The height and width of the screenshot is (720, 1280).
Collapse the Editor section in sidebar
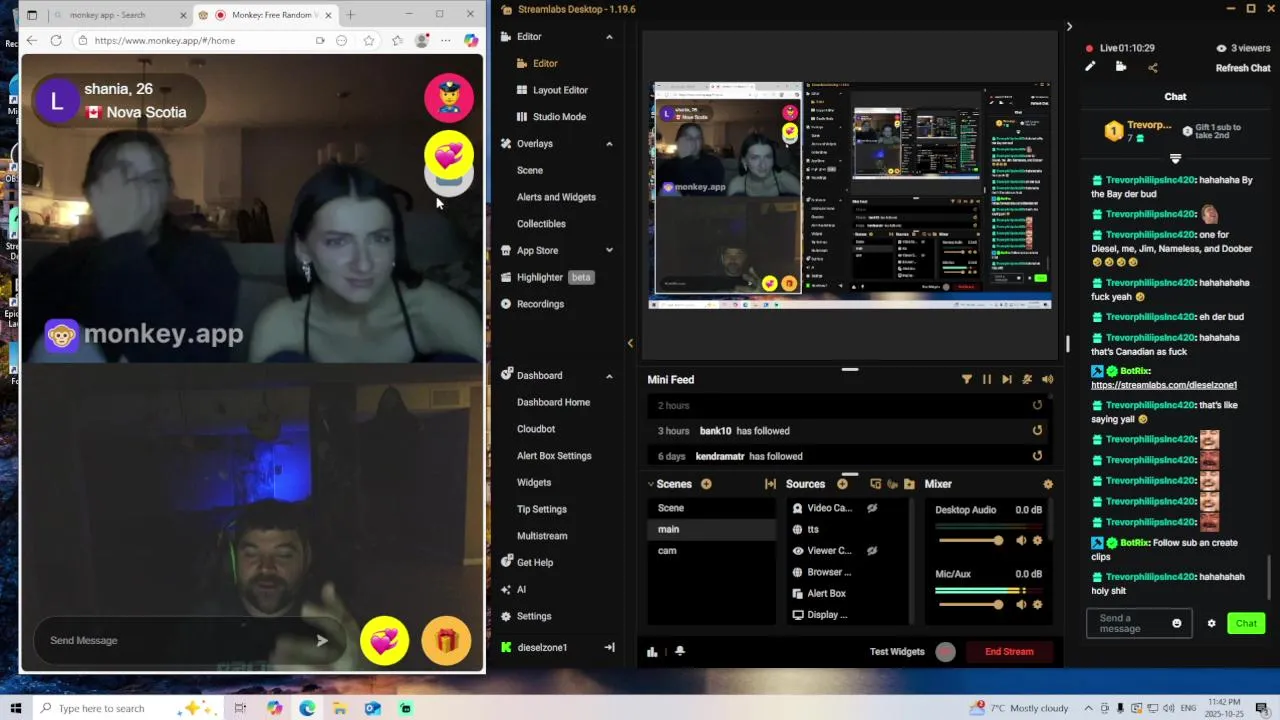(x=609, y=37)
